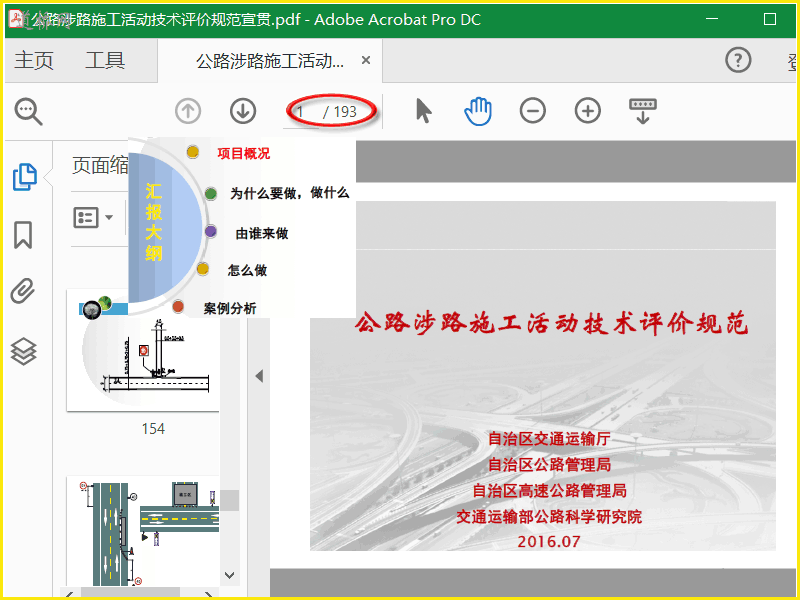Click 怎么做 outline item
Image resolution: width=800 pixels, height=600 pixels.
(x=247, y=270)
